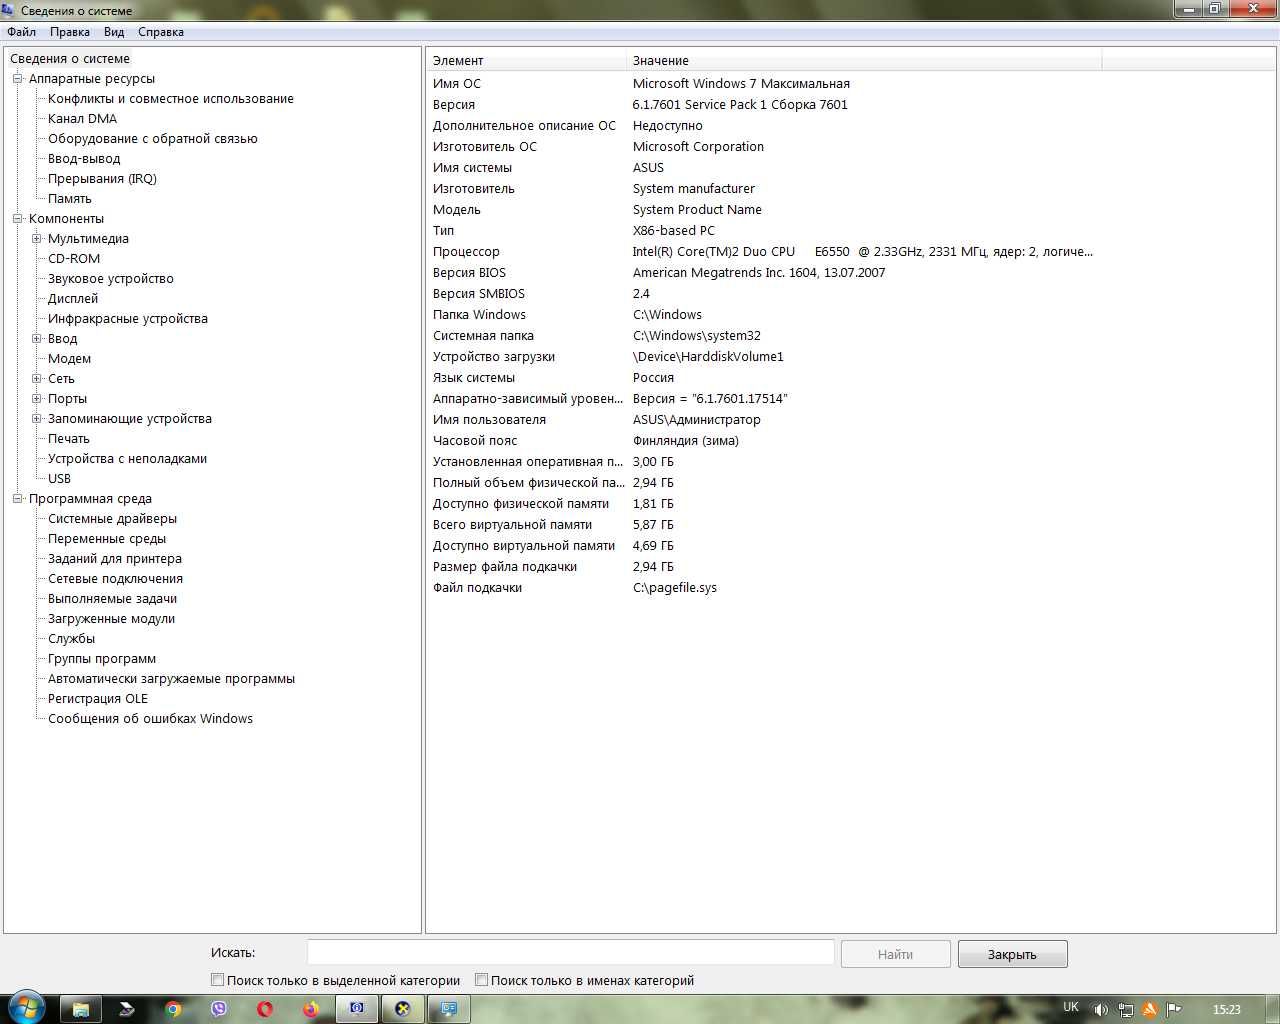Image resolution: width=1280 pixels, height=1024 pixels.
Task: Open the Windows Start menu orb
Action: coord(26,1008)
